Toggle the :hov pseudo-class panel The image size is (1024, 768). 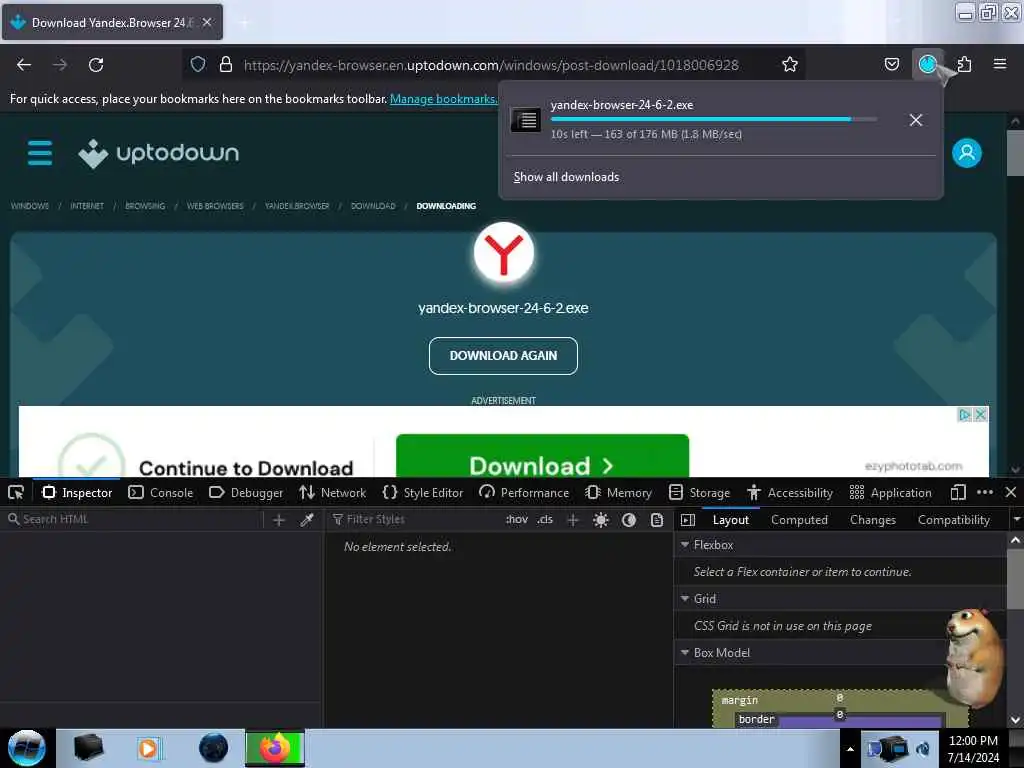[x=517, y=520]
